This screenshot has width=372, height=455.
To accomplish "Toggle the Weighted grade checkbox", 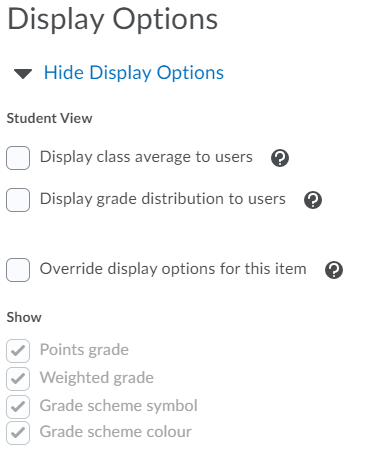I will coord(18,379).
